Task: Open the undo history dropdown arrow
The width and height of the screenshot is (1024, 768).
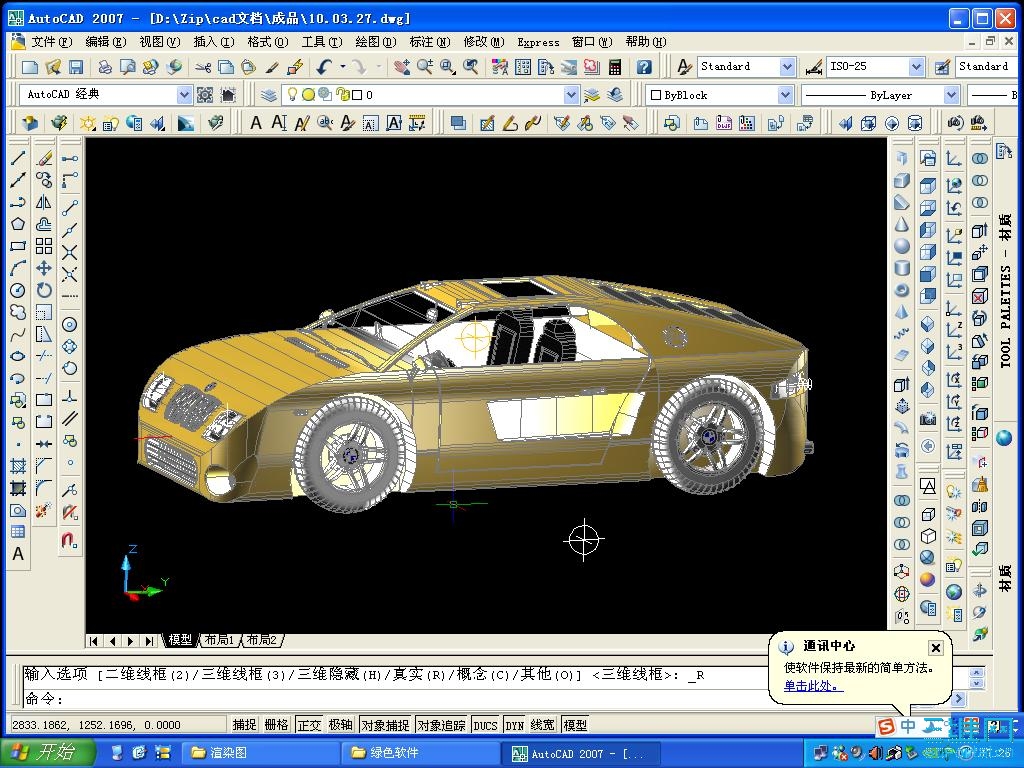Action: coord(342,67)
